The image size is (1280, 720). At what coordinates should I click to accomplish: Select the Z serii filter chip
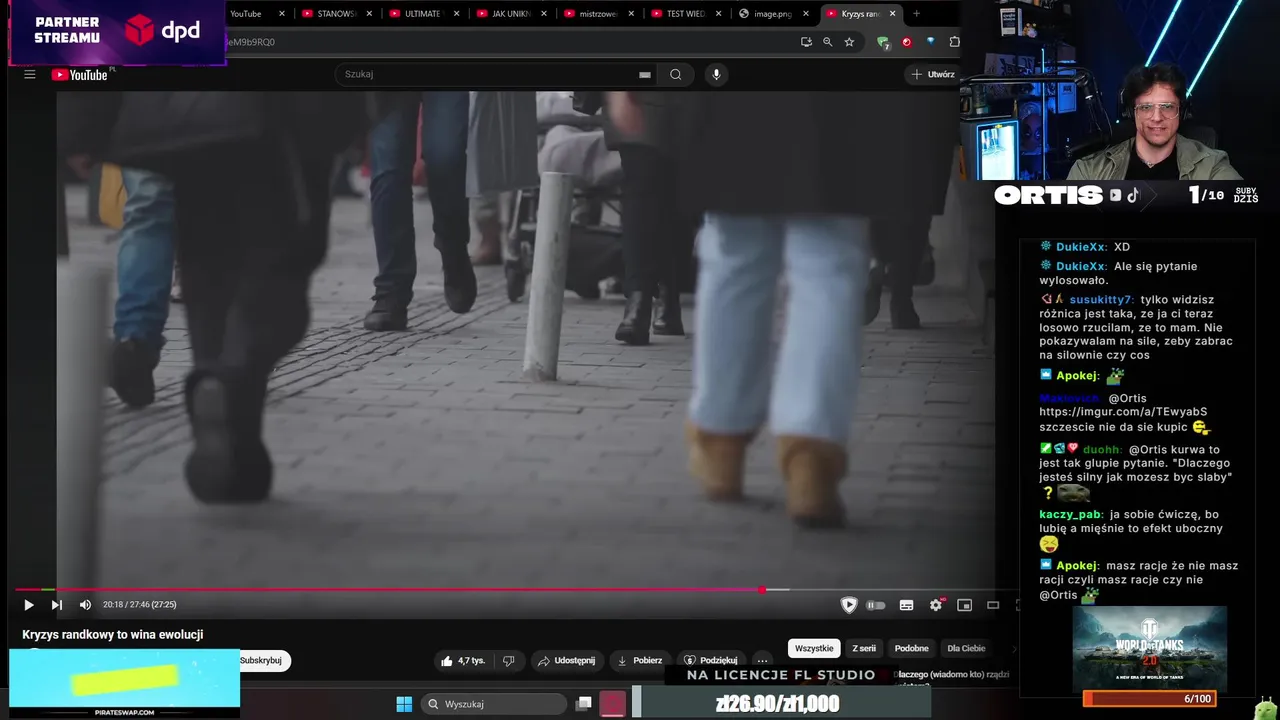(864, 648)
